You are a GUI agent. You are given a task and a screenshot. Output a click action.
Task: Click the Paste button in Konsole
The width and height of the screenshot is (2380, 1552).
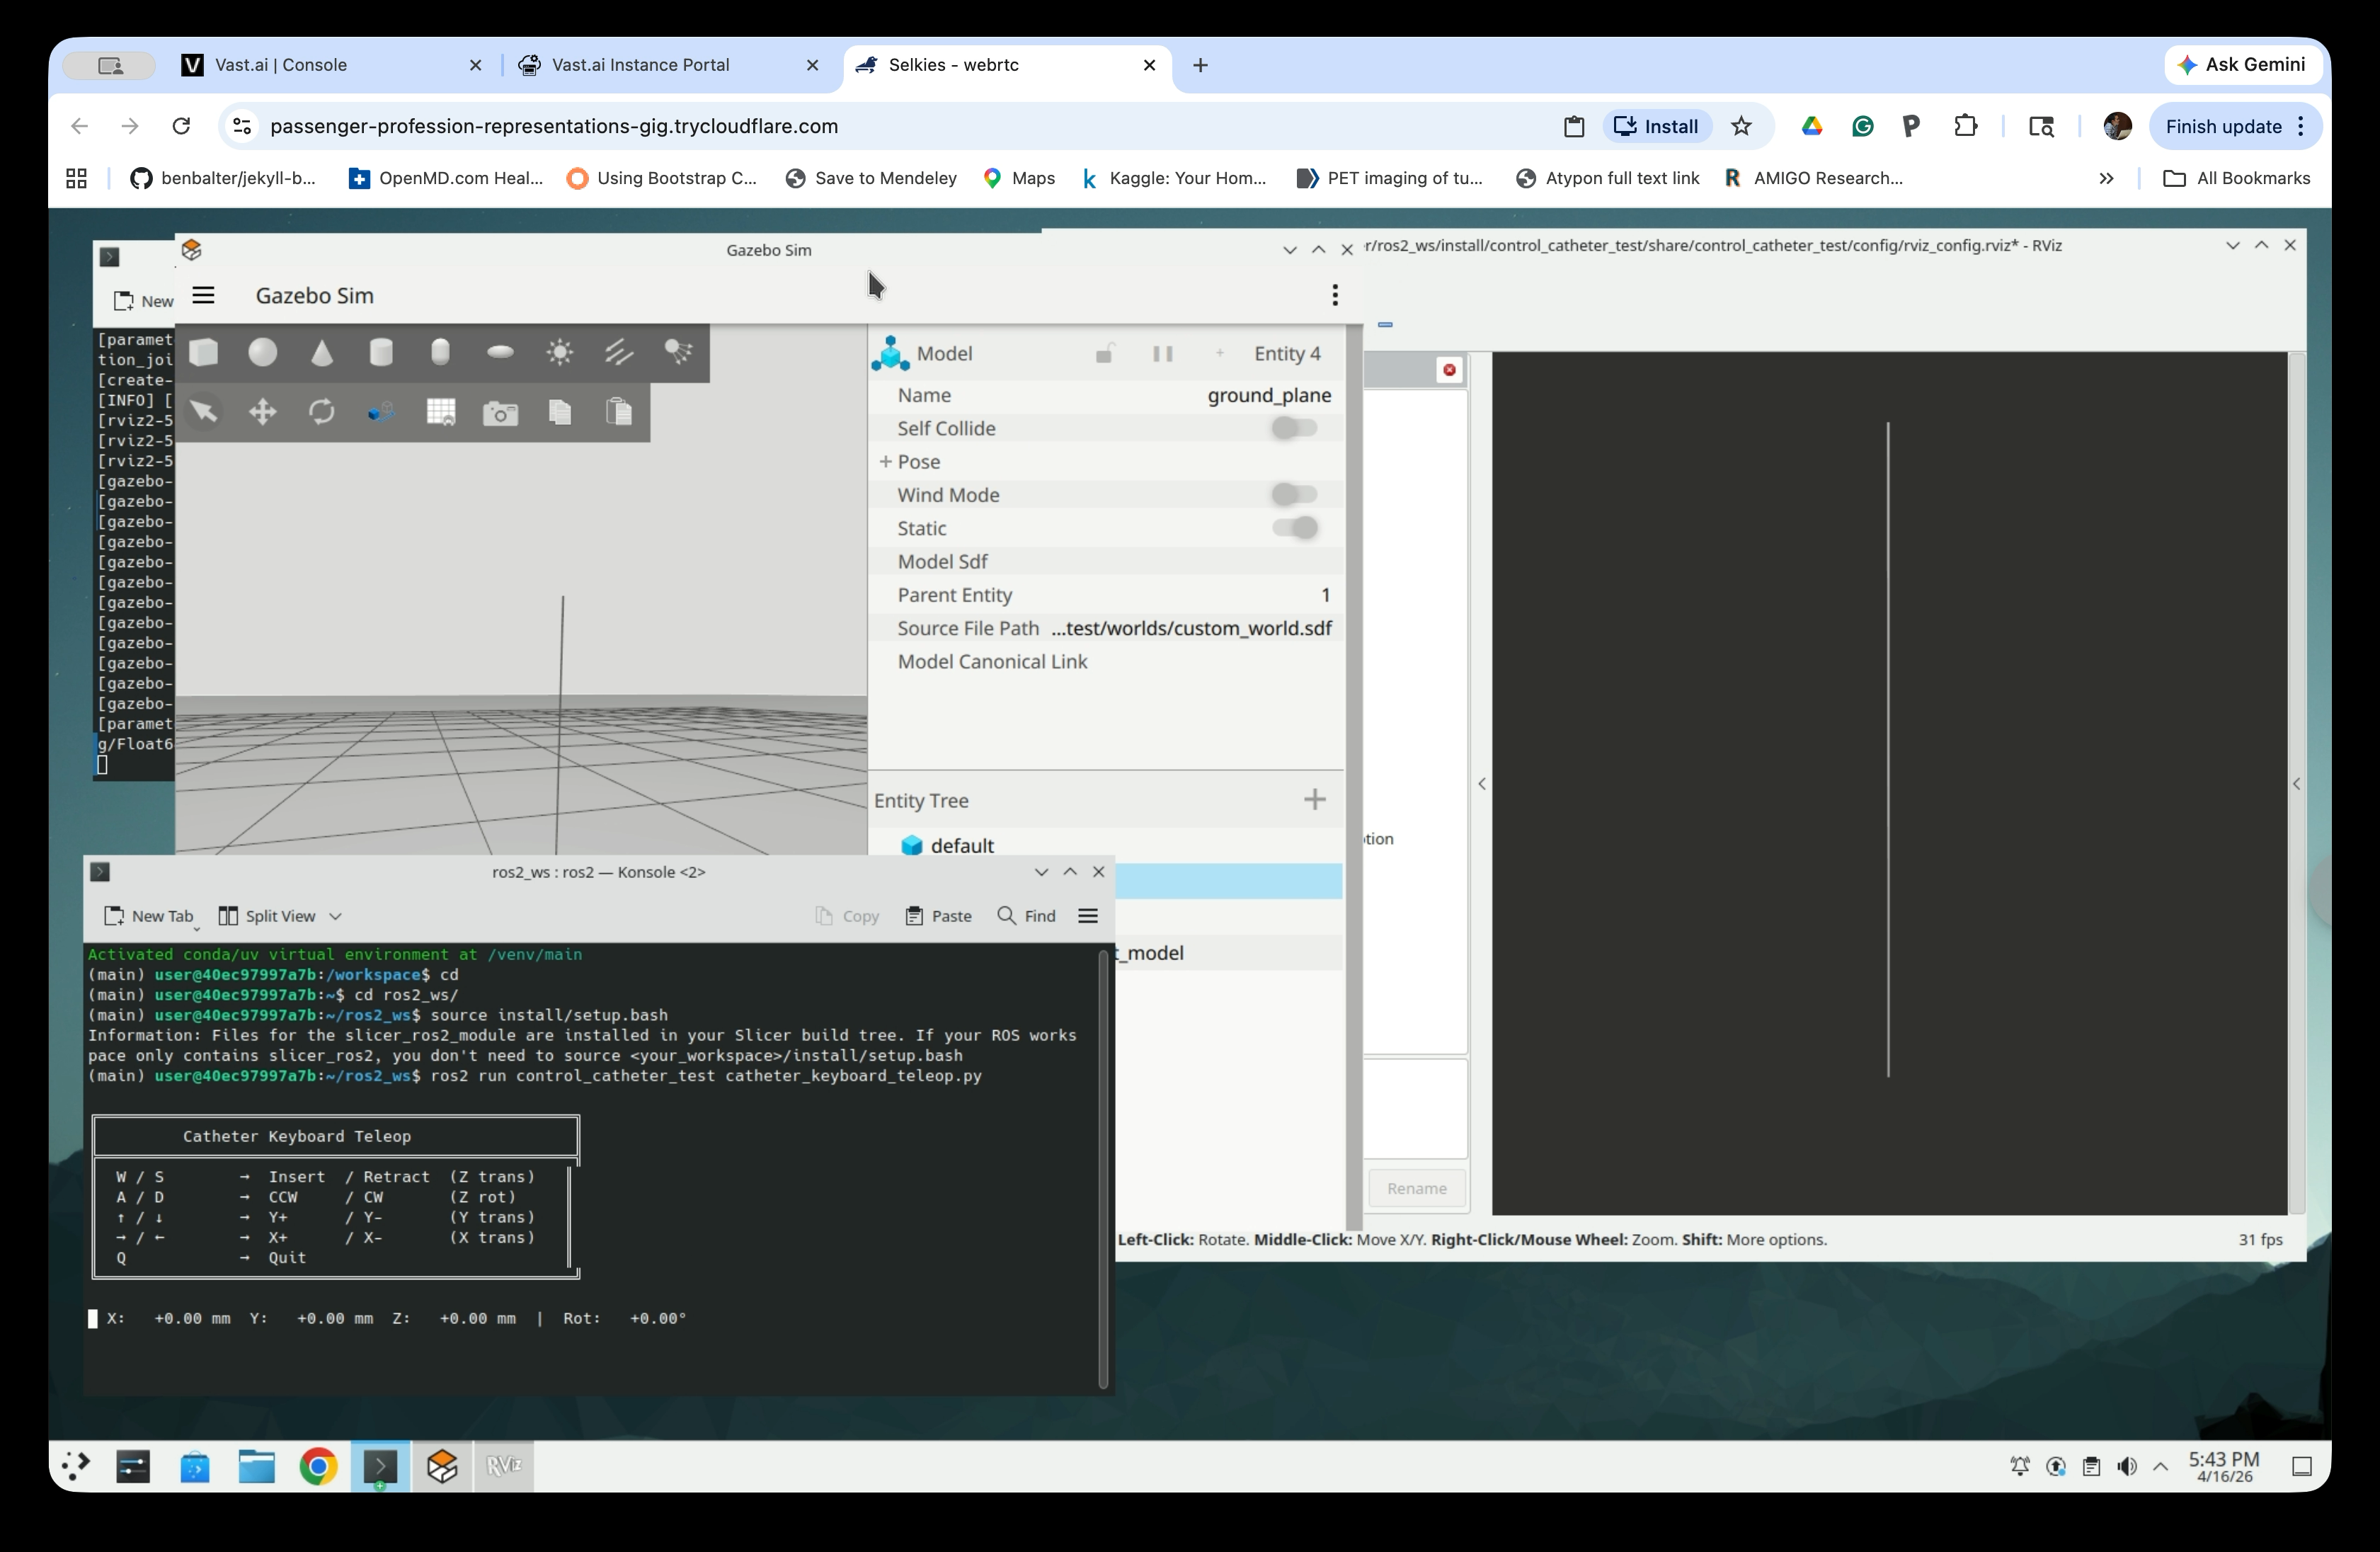938,916
